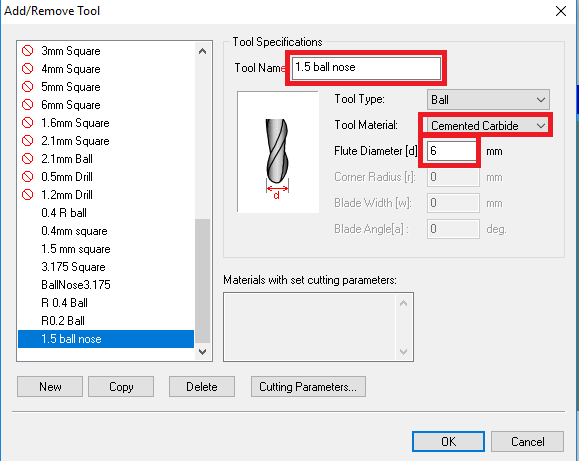Select 0.4 R ball tool entry
This screenshot has width=579, height=461.
click(64, 213)
